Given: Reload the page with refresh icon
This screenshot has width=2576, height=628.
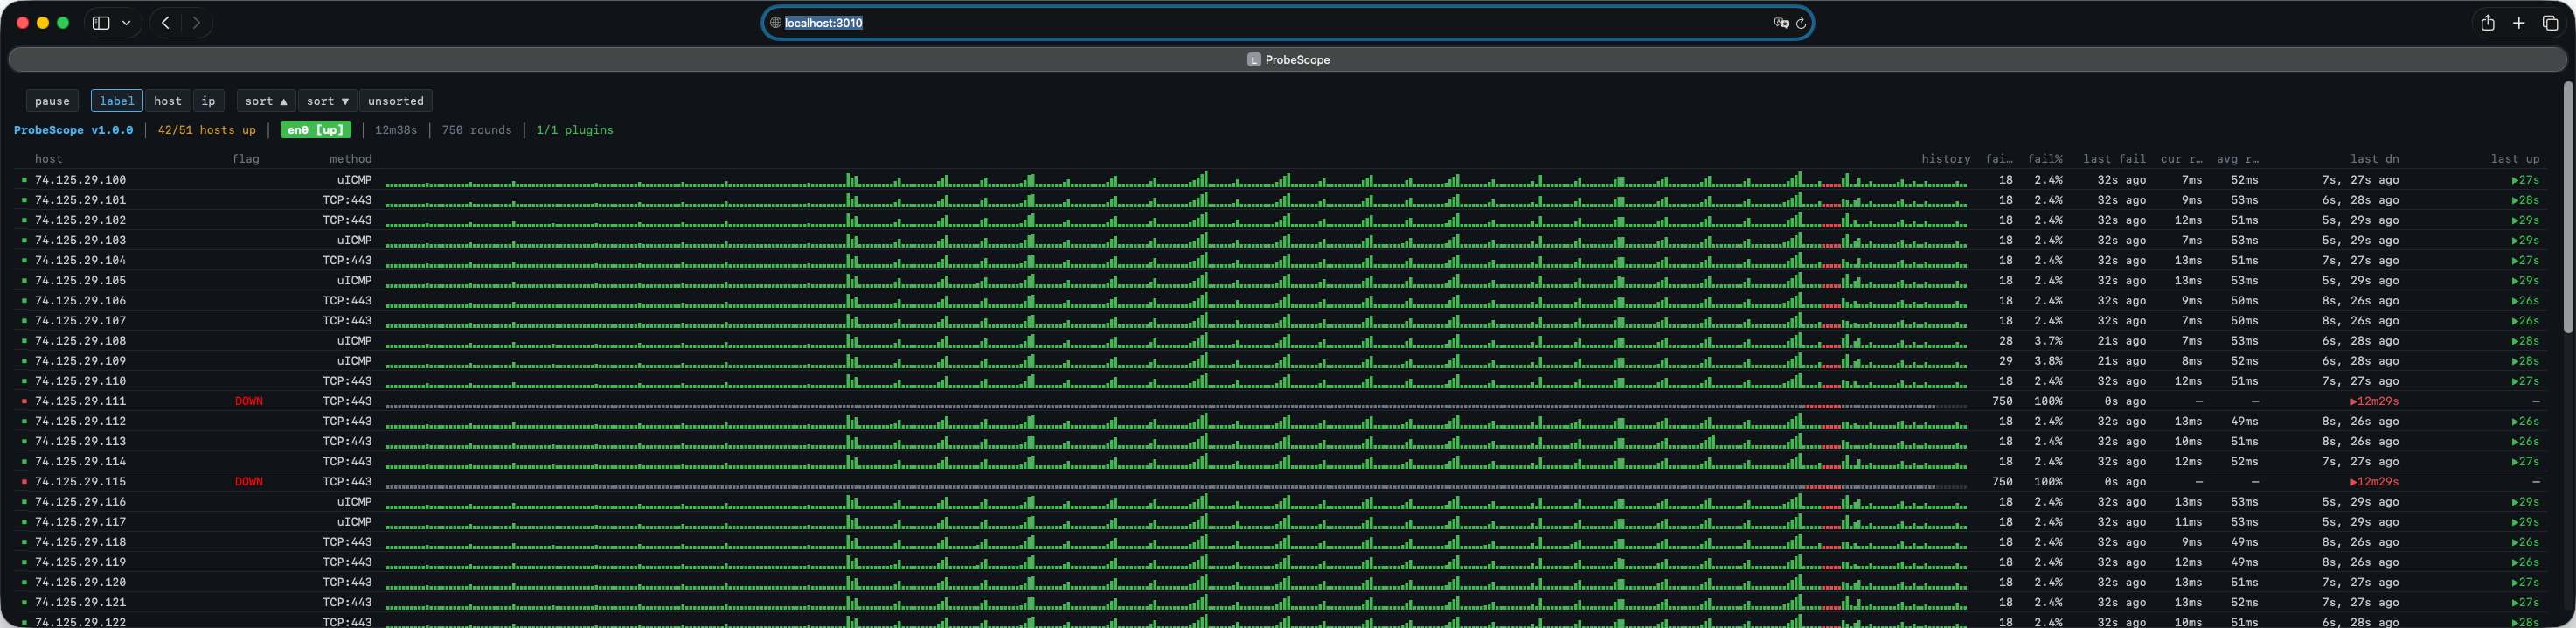Looking at the screenshot, I should [x=1800, y=23].
